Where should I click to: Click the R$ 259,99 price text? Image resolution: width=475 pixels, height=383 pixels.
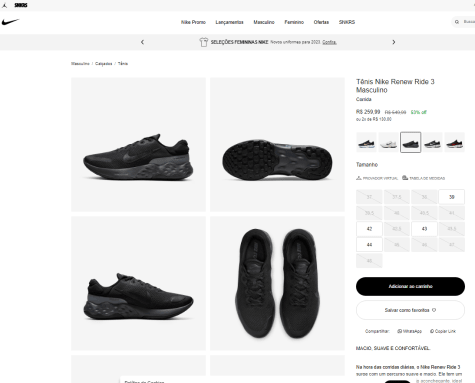pos(368,112)
